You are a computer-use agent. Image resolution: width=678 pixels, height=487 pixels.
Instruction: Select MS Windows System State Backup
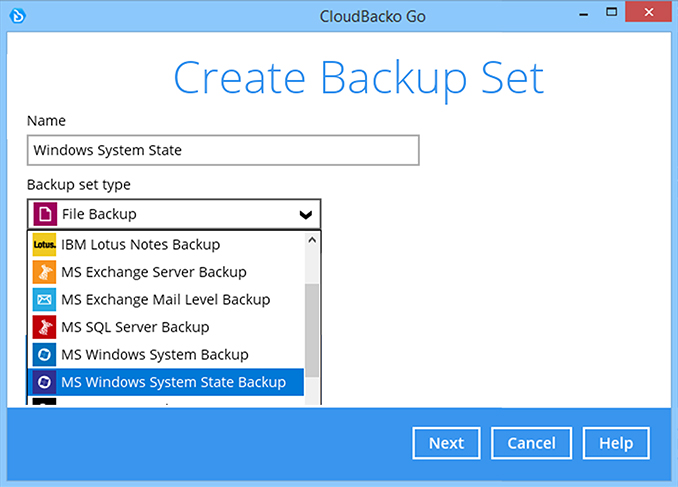[x=166, y=382]
